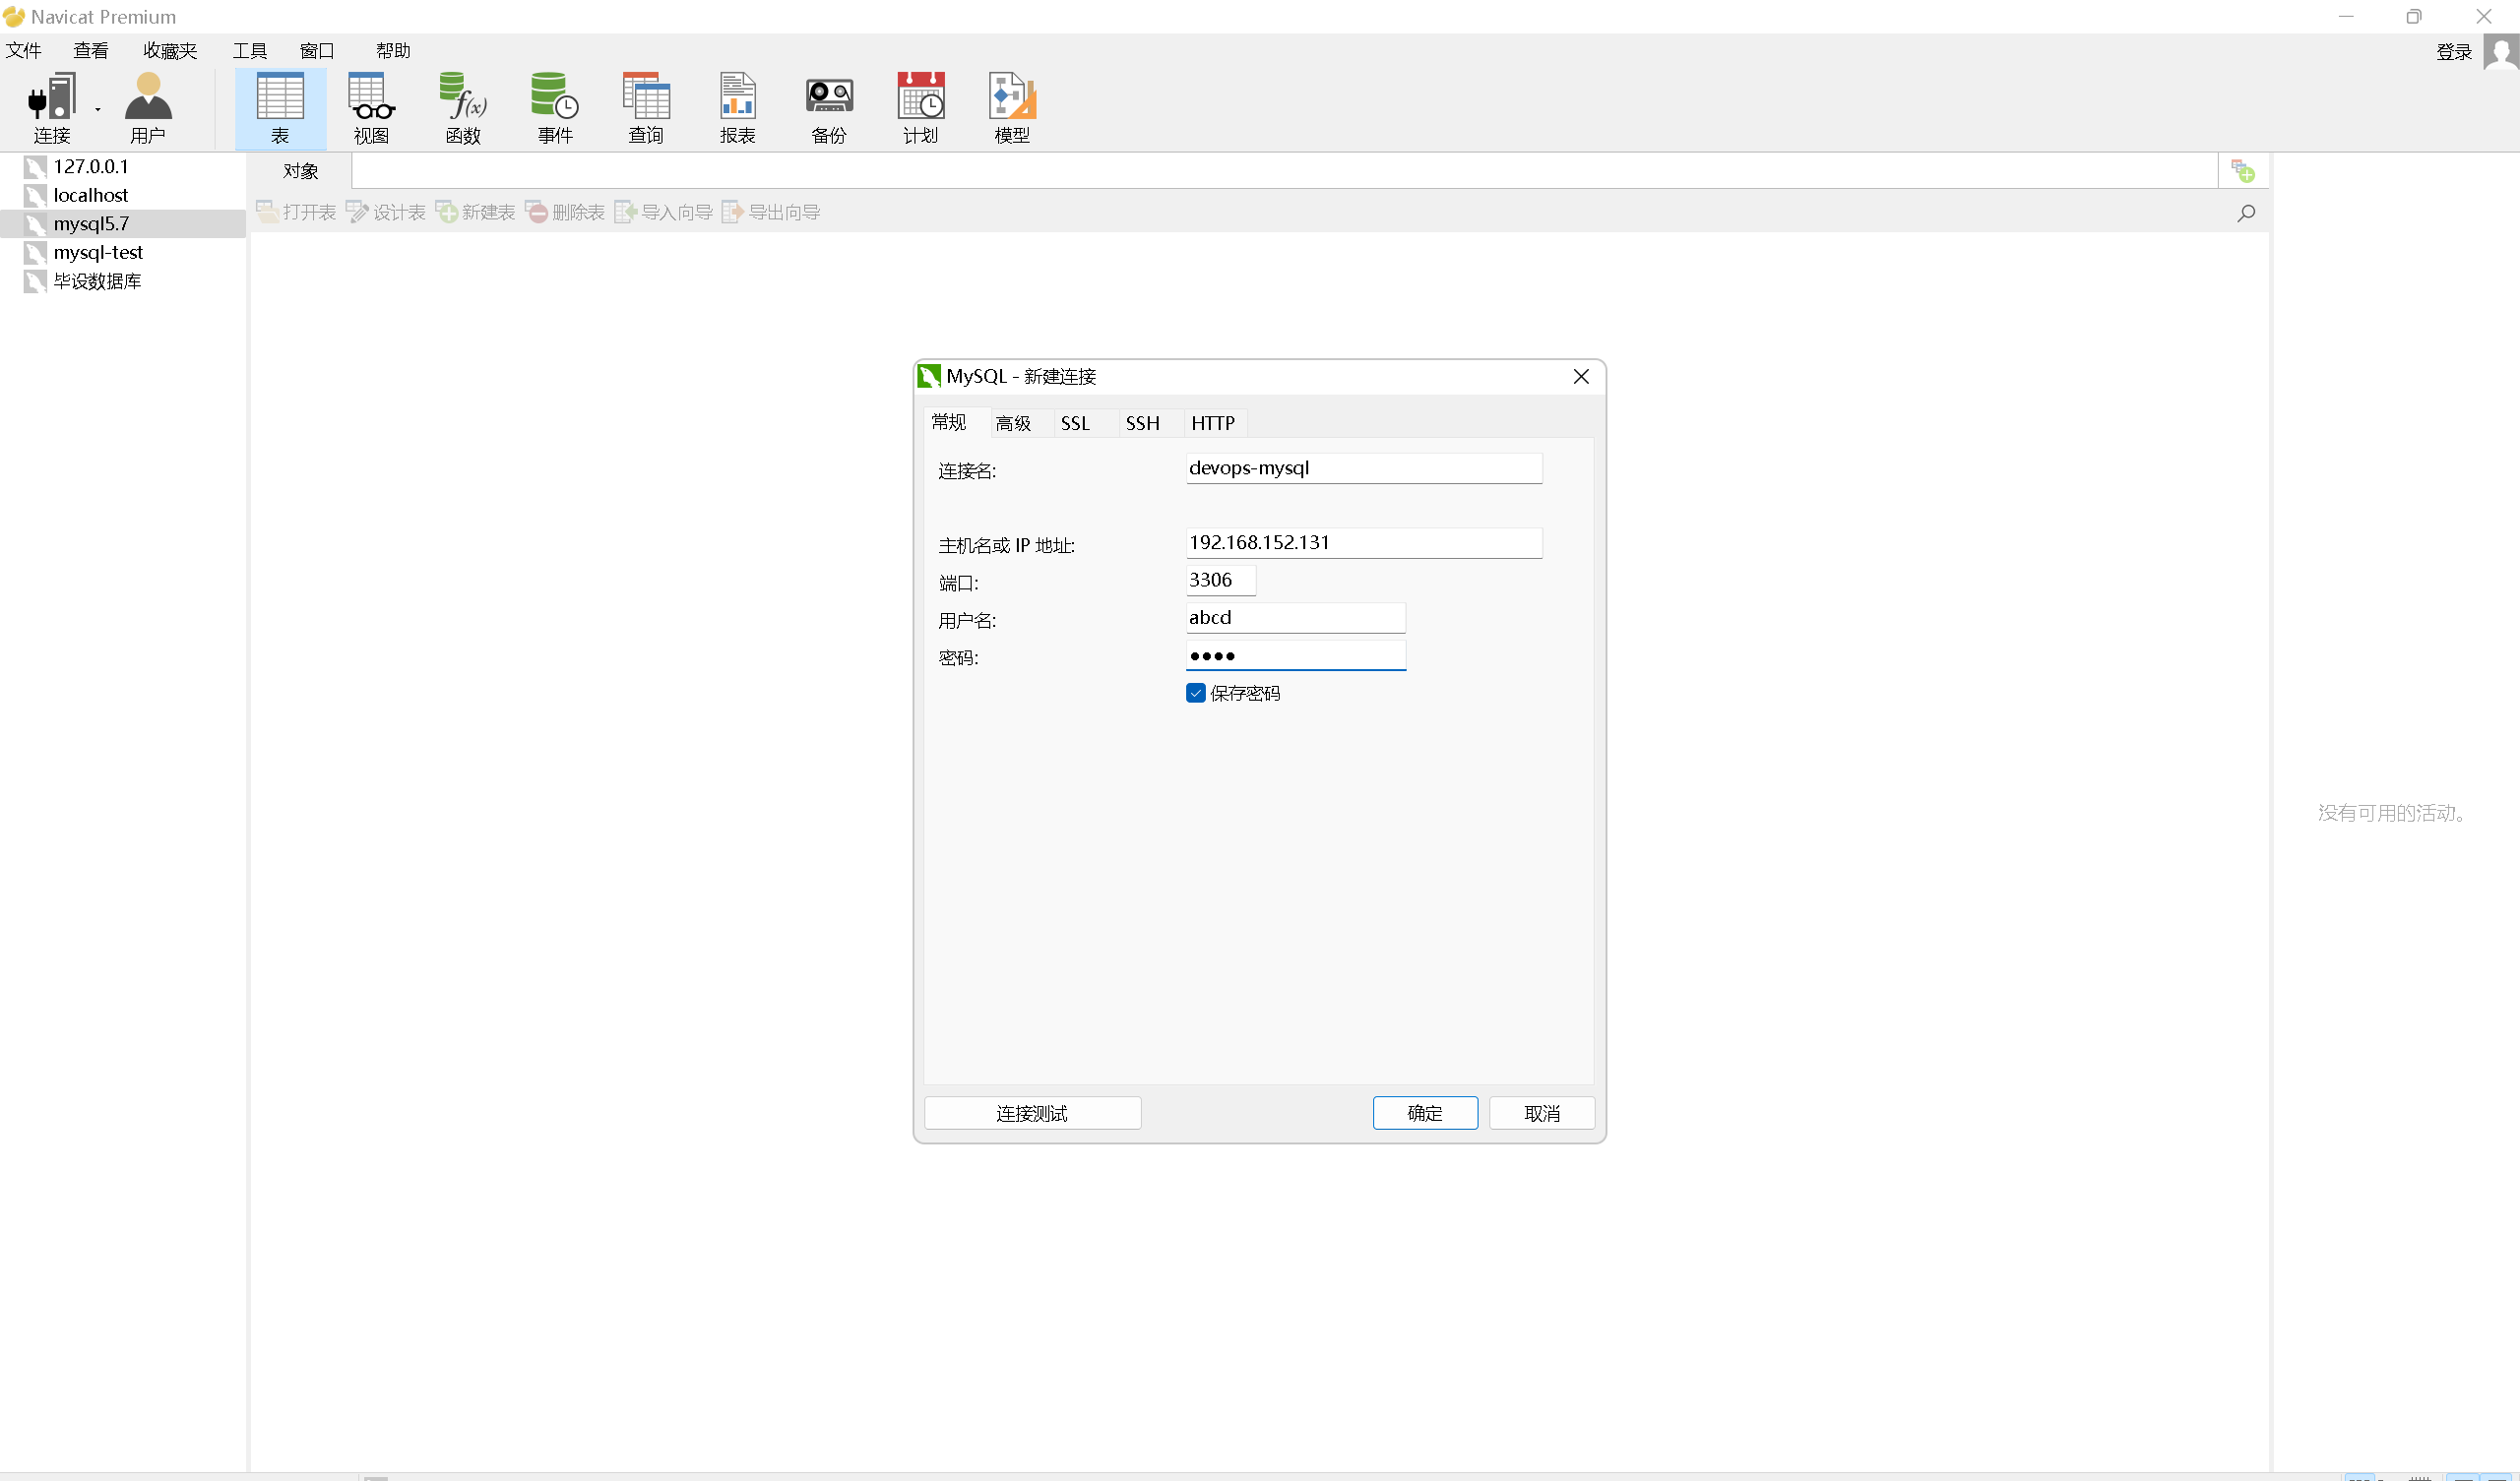This screenshot has height=1481, width=2520.
Task: Select the localhost connection in sidebar
Action: [123, 195]
